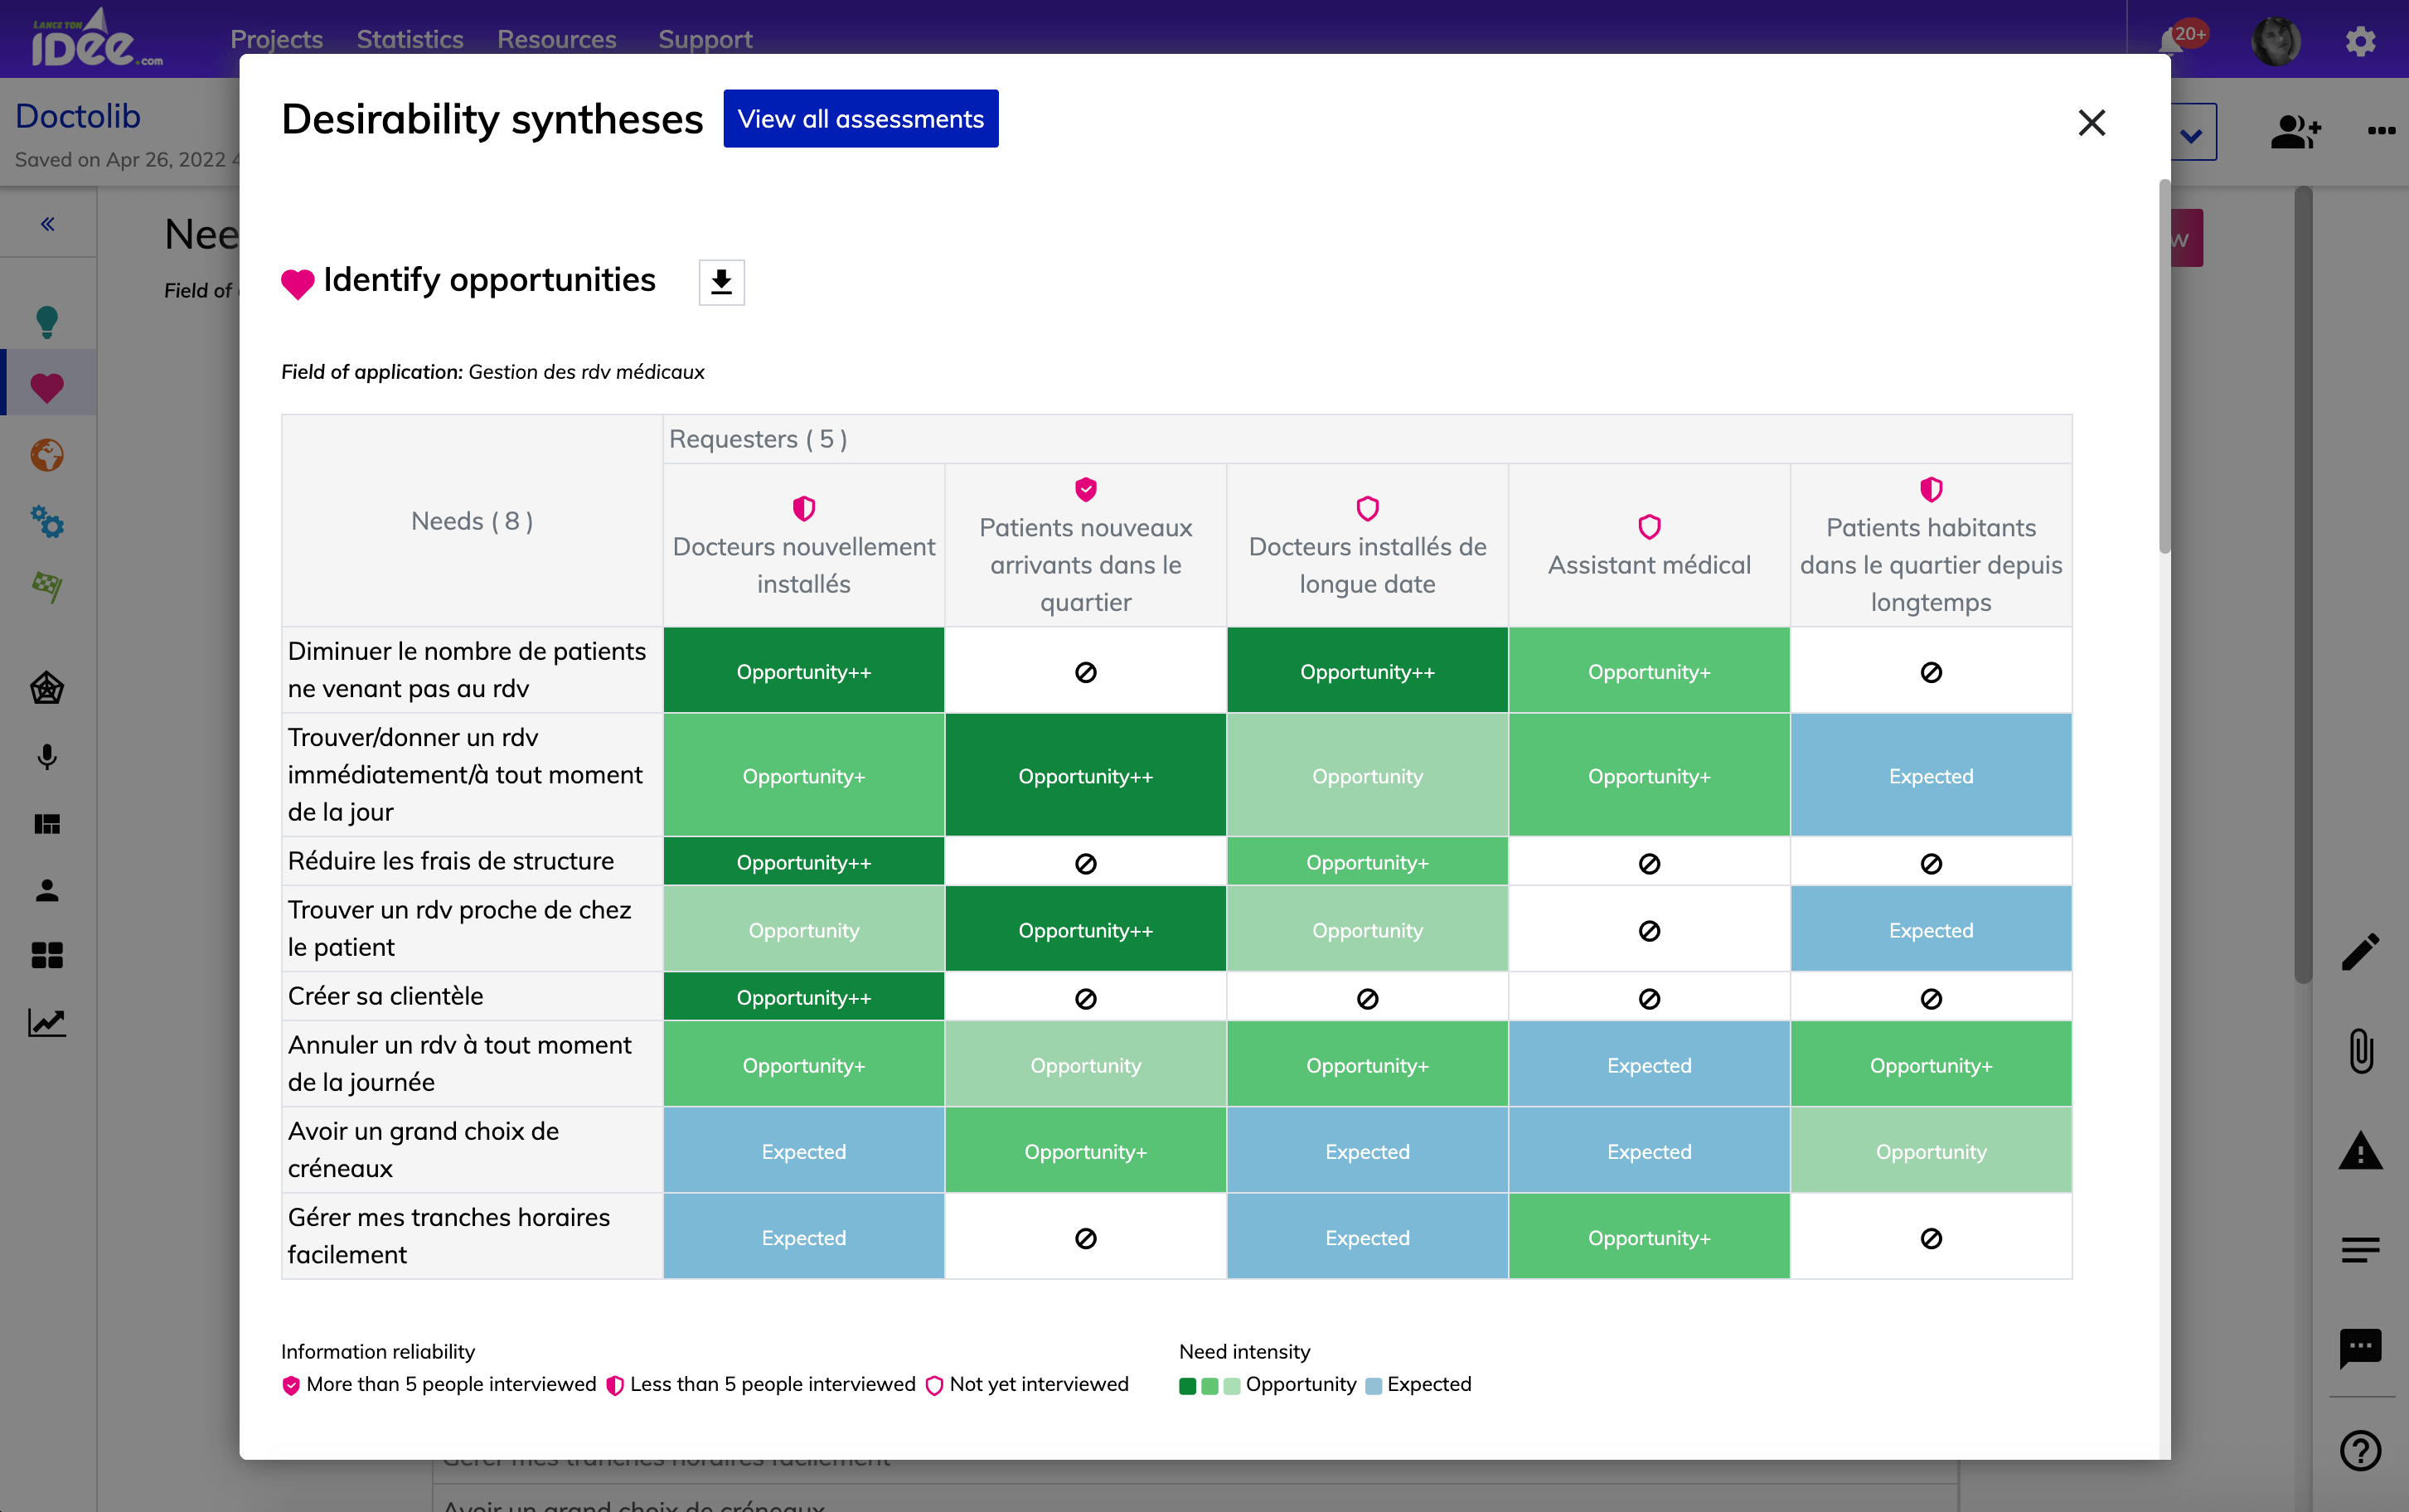Click the warning triangle icon
2409x1512 pixels.
click(2360, 1150)
